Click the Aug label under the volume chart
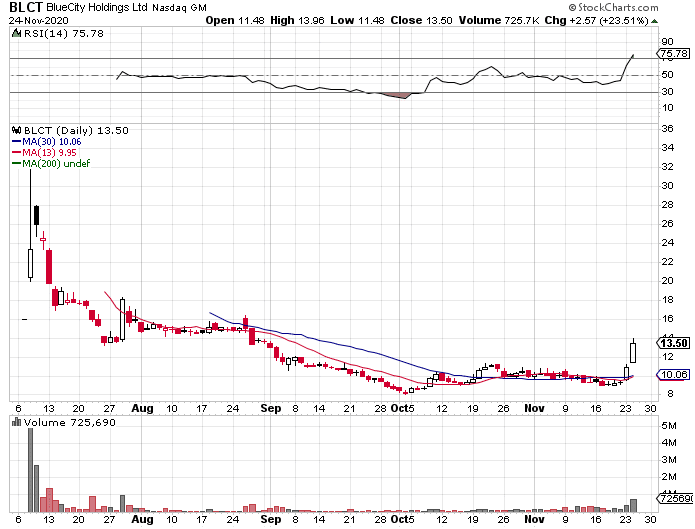Viewport: 695px width, 529px height. (x=142, y=519)
